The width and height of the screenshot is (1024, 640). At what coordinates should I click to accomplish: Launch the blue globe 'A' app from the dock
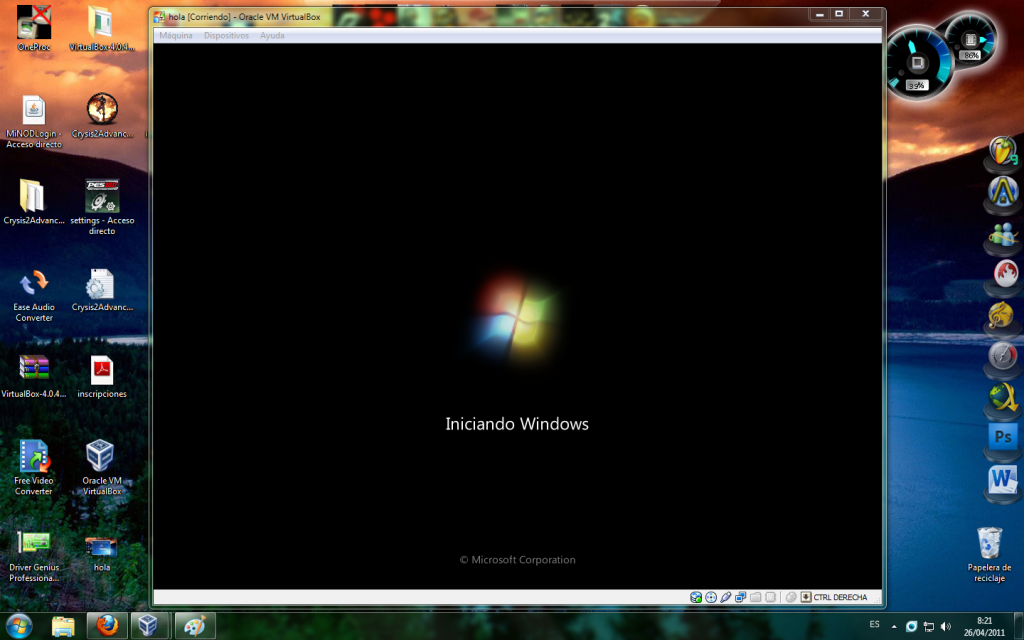[x=1003, y=193]
